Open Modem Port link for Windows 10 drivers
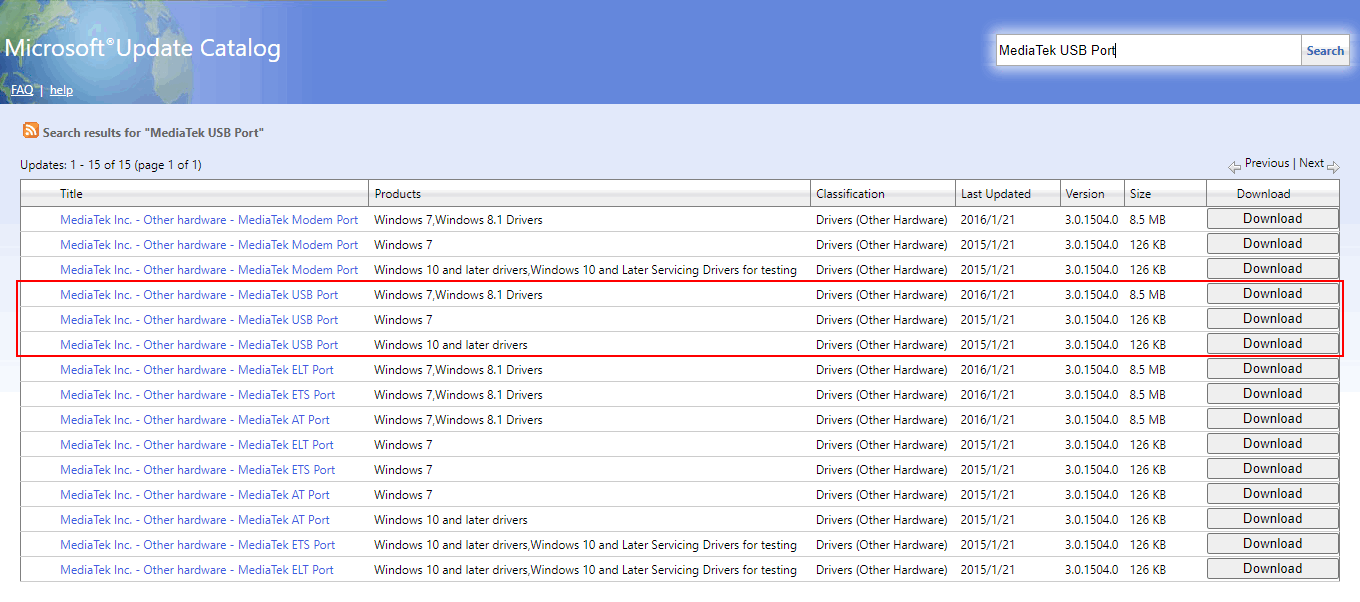Screen dimensions: 1360x602 [x=209, y=270]
